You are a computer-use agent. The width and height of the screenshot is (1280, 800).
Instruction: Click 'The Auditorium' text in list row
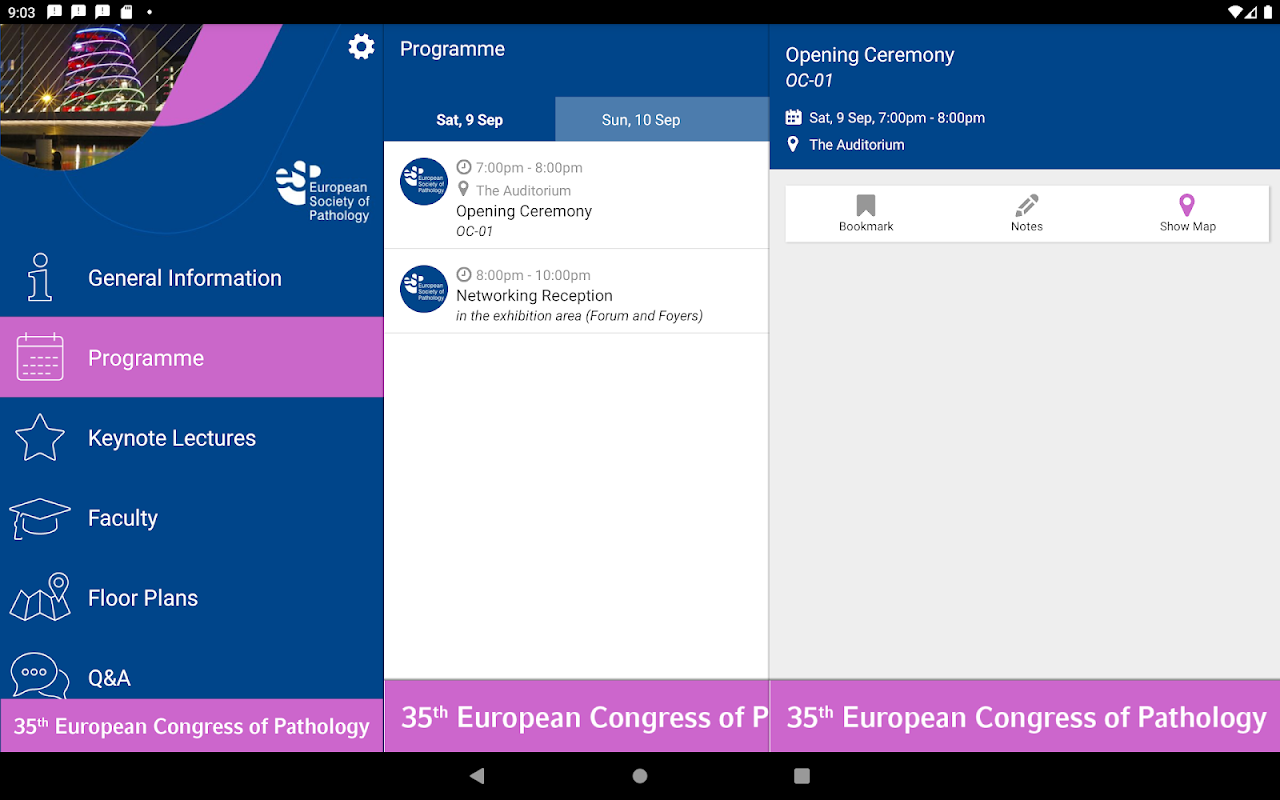[x=523, y=190]
